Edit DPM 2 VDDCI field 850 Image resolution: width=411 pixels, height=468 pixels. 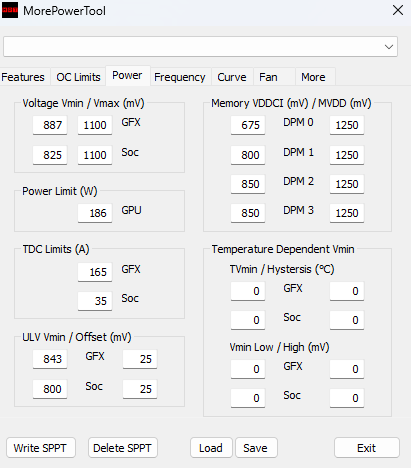[x=248, y=184]
